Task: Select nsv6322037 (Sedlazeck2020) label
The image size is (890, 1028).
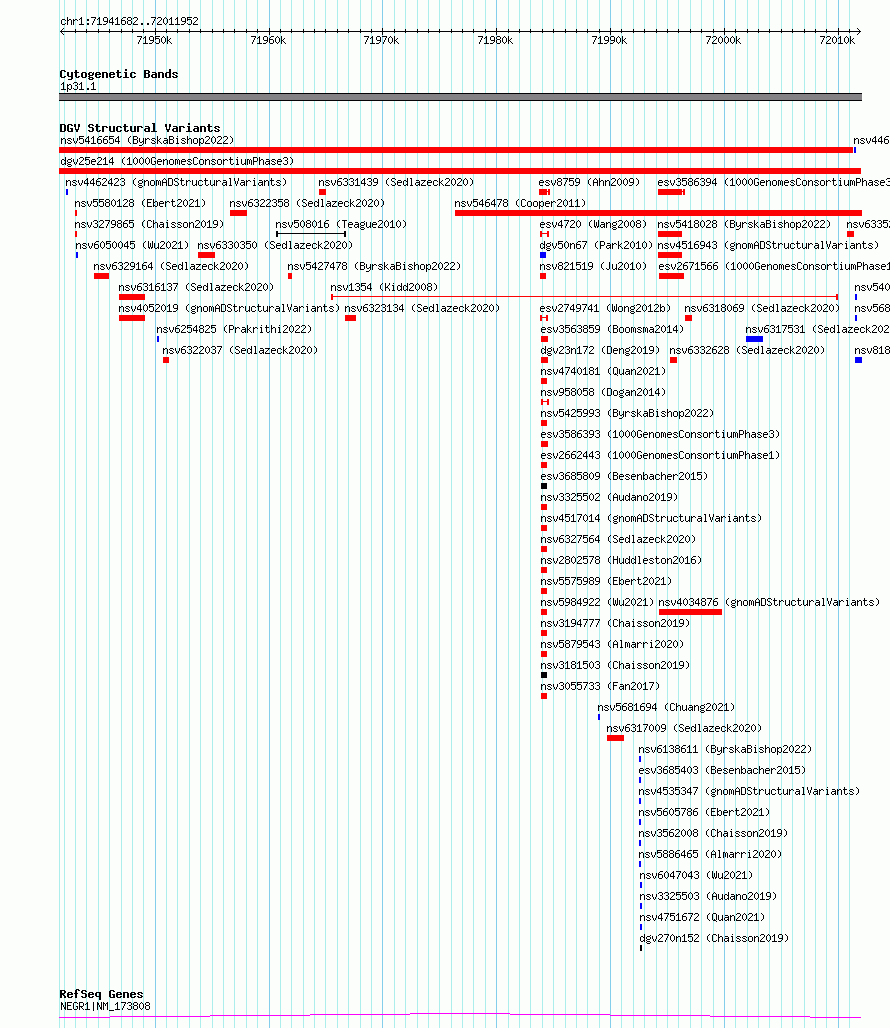Action: pyautogui.click(x=240, y=350)
